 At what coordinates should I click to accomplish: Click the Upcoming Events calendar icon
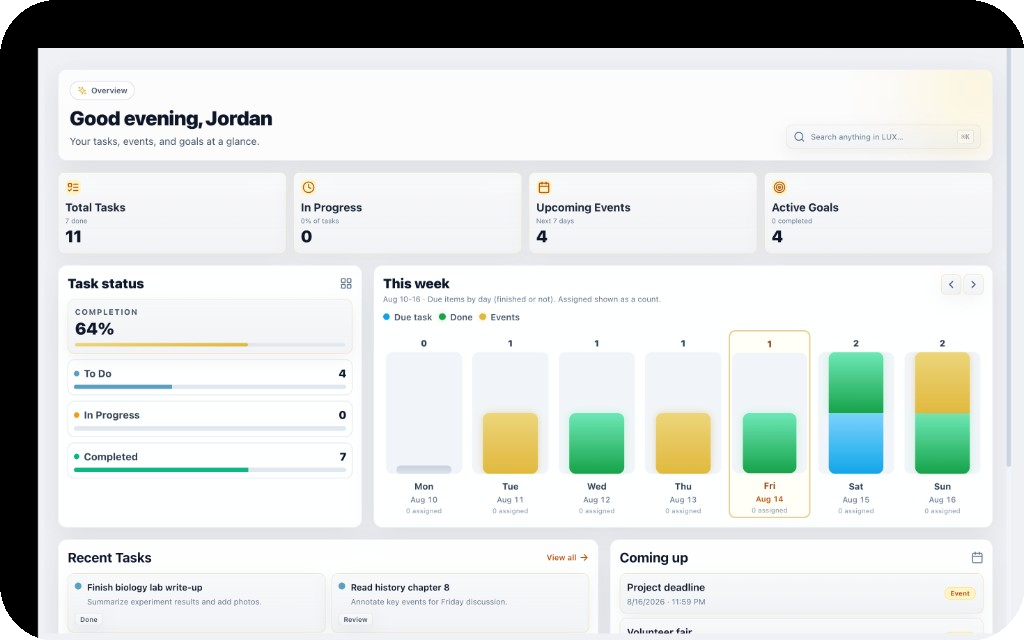pyautogui.click(x=543, y=187)
